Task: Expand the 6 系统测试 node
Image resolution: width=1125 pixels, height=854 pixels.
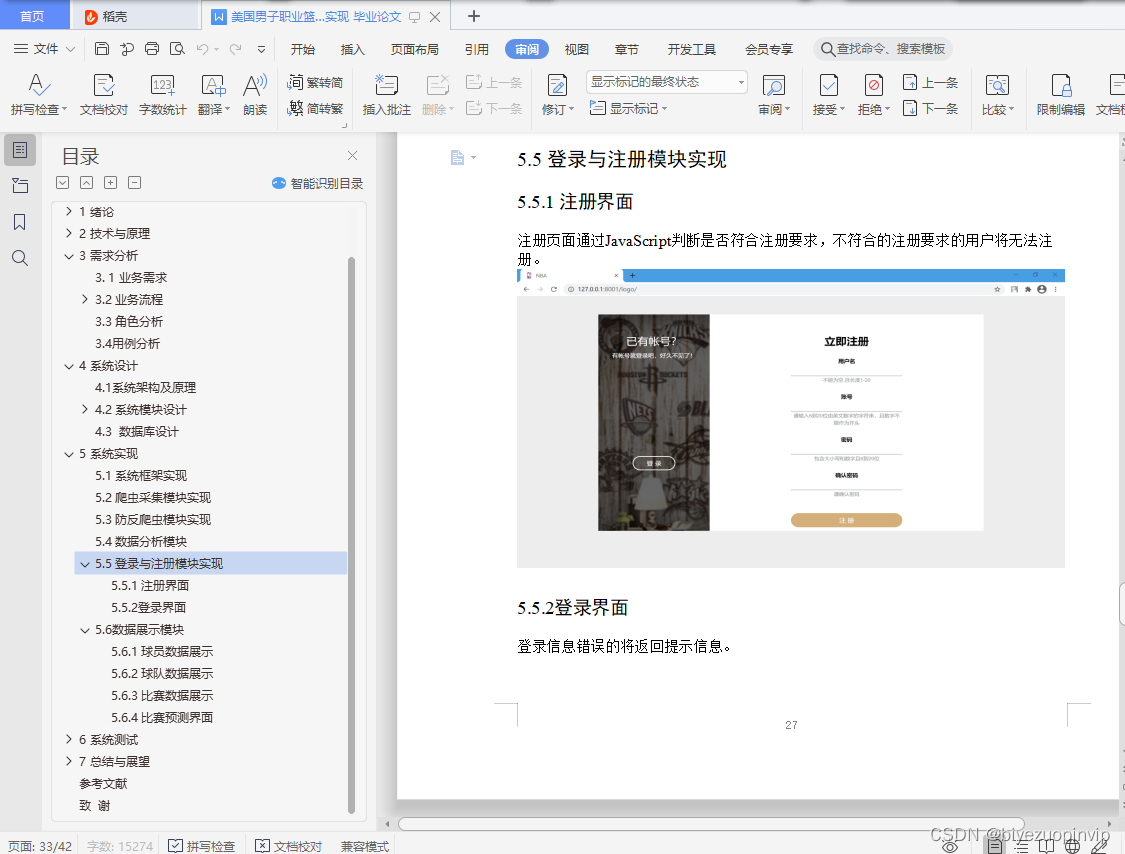Action: tap(69, 739)
